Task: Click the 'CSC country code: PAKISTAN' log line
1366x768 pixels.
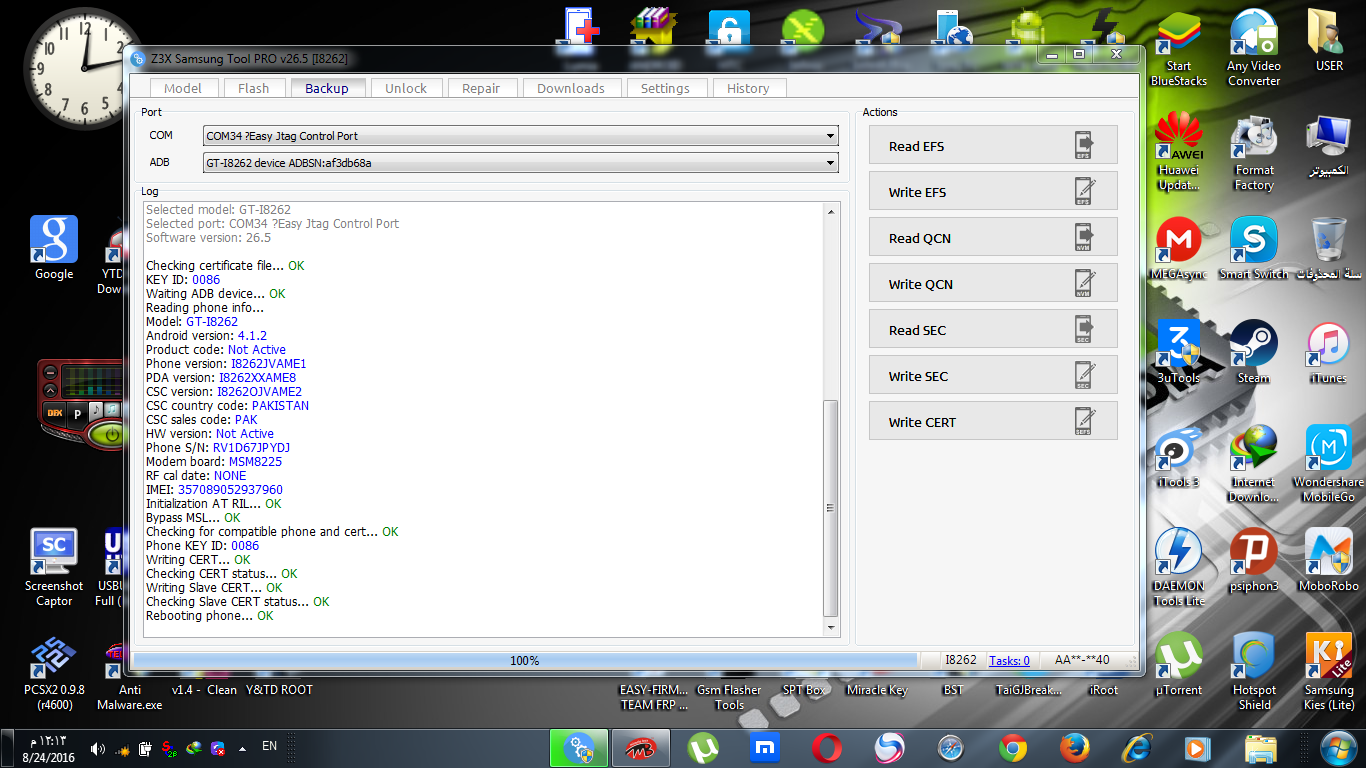Action: pos(227,406)
